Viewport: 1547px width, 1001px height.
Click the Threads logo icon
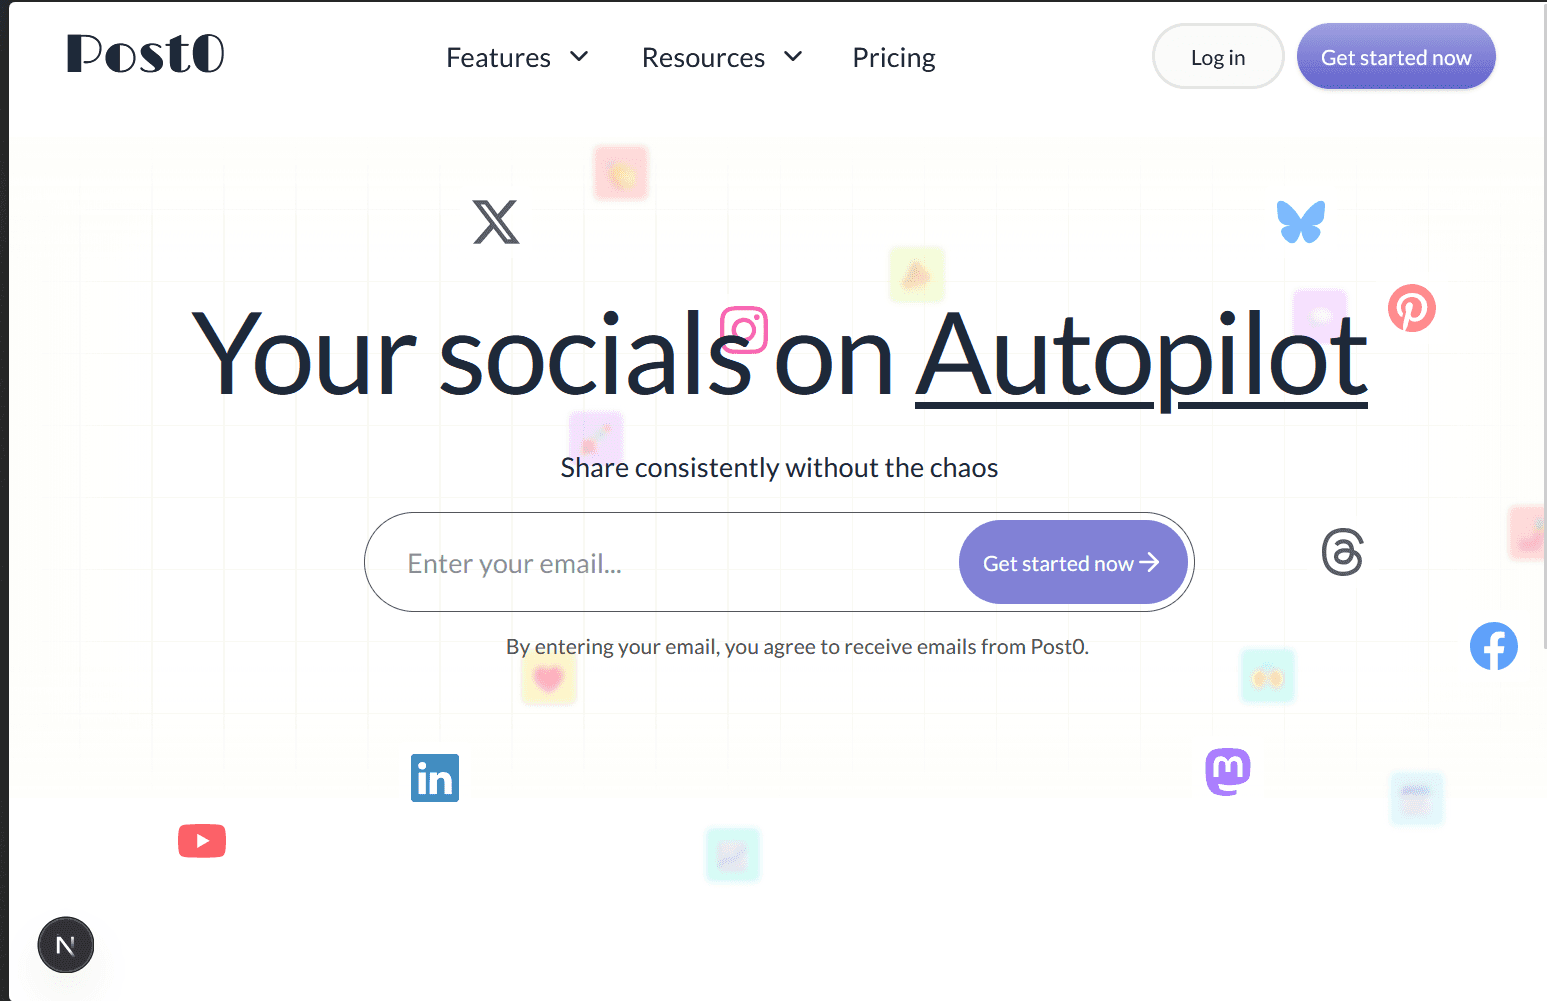click(1342, 552)
